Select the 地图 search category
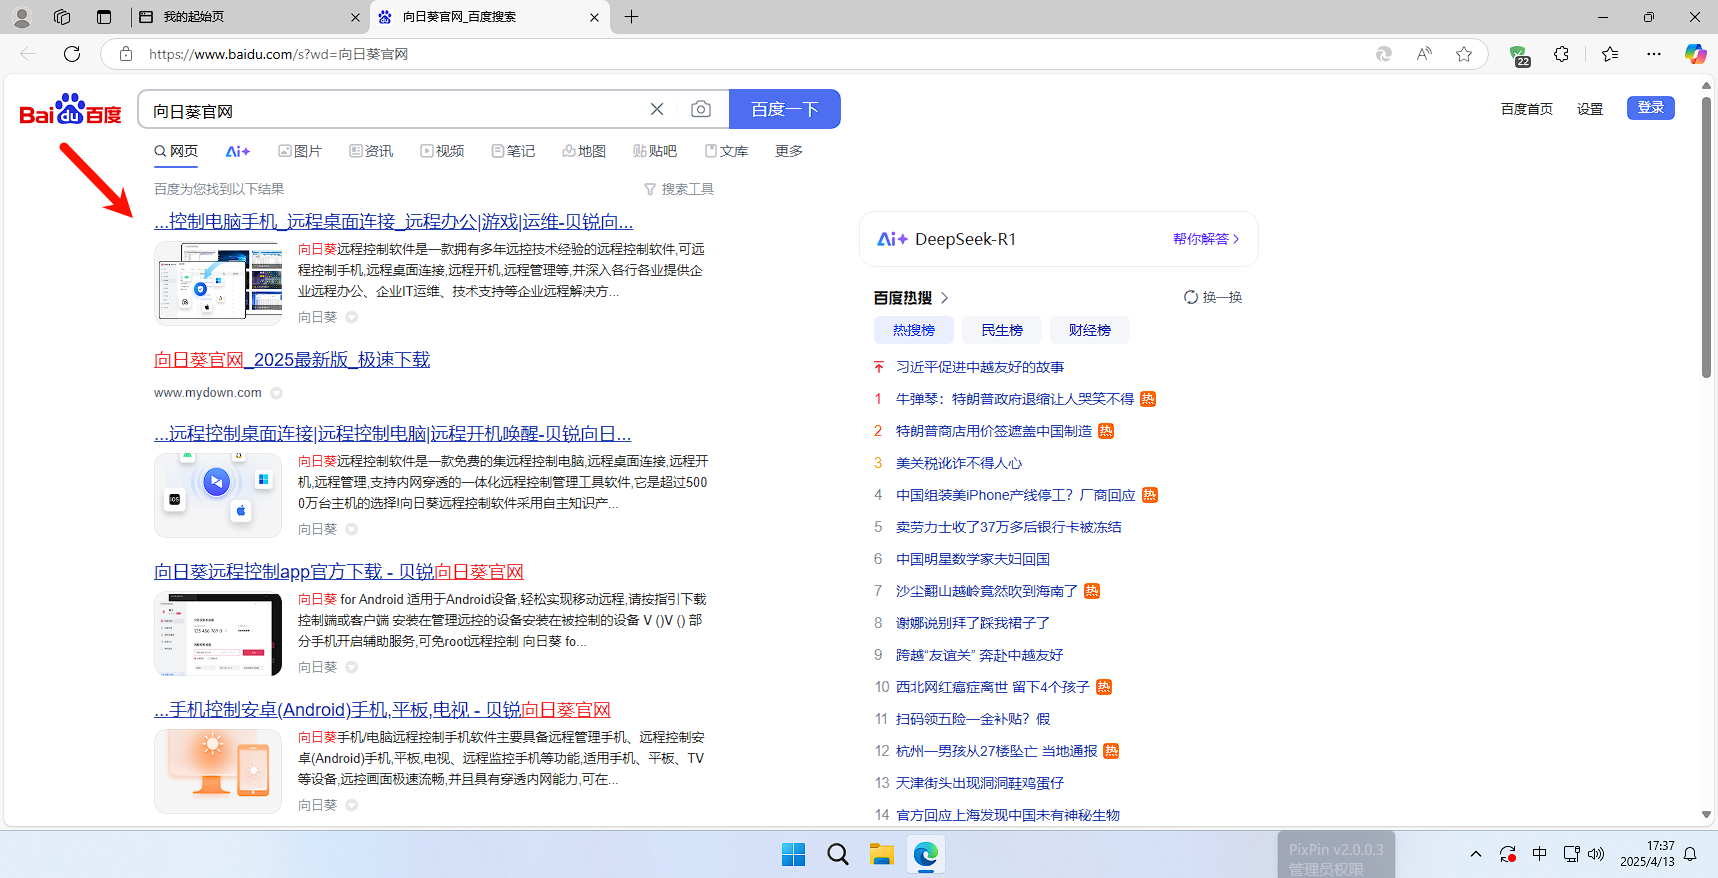Image resolution: width=1718 pixels, height=878 pixels. 584,151
